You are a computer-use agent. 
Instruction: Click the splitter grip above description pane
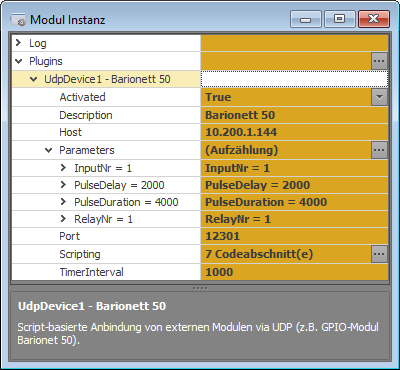click(200, 288)
